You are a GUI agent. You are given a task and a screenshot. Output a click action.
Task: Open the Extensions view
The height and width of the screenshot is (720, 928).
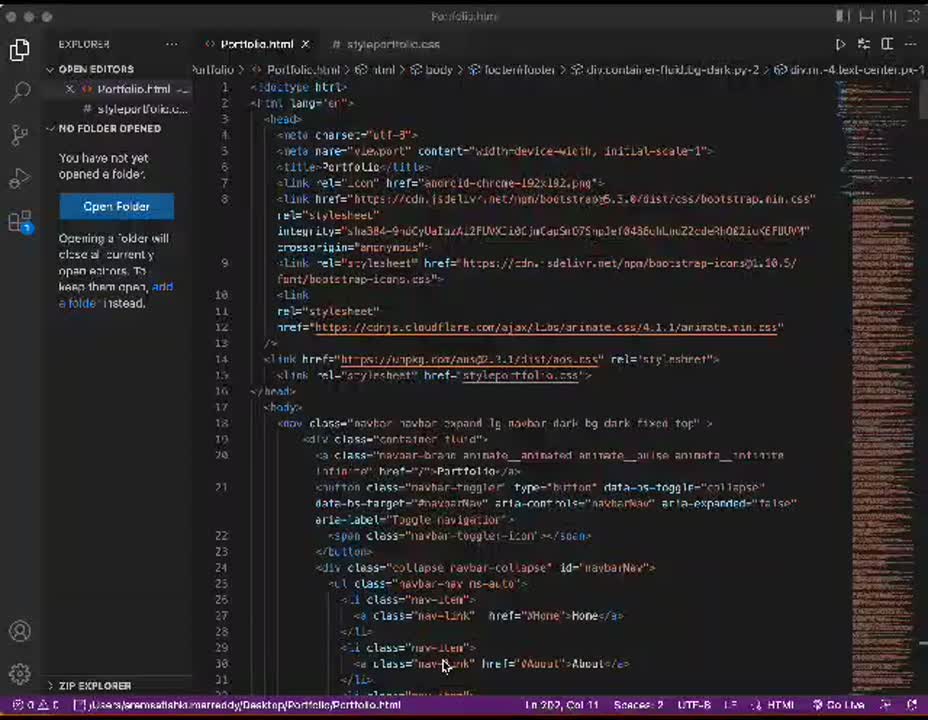(x=20, y=222)
